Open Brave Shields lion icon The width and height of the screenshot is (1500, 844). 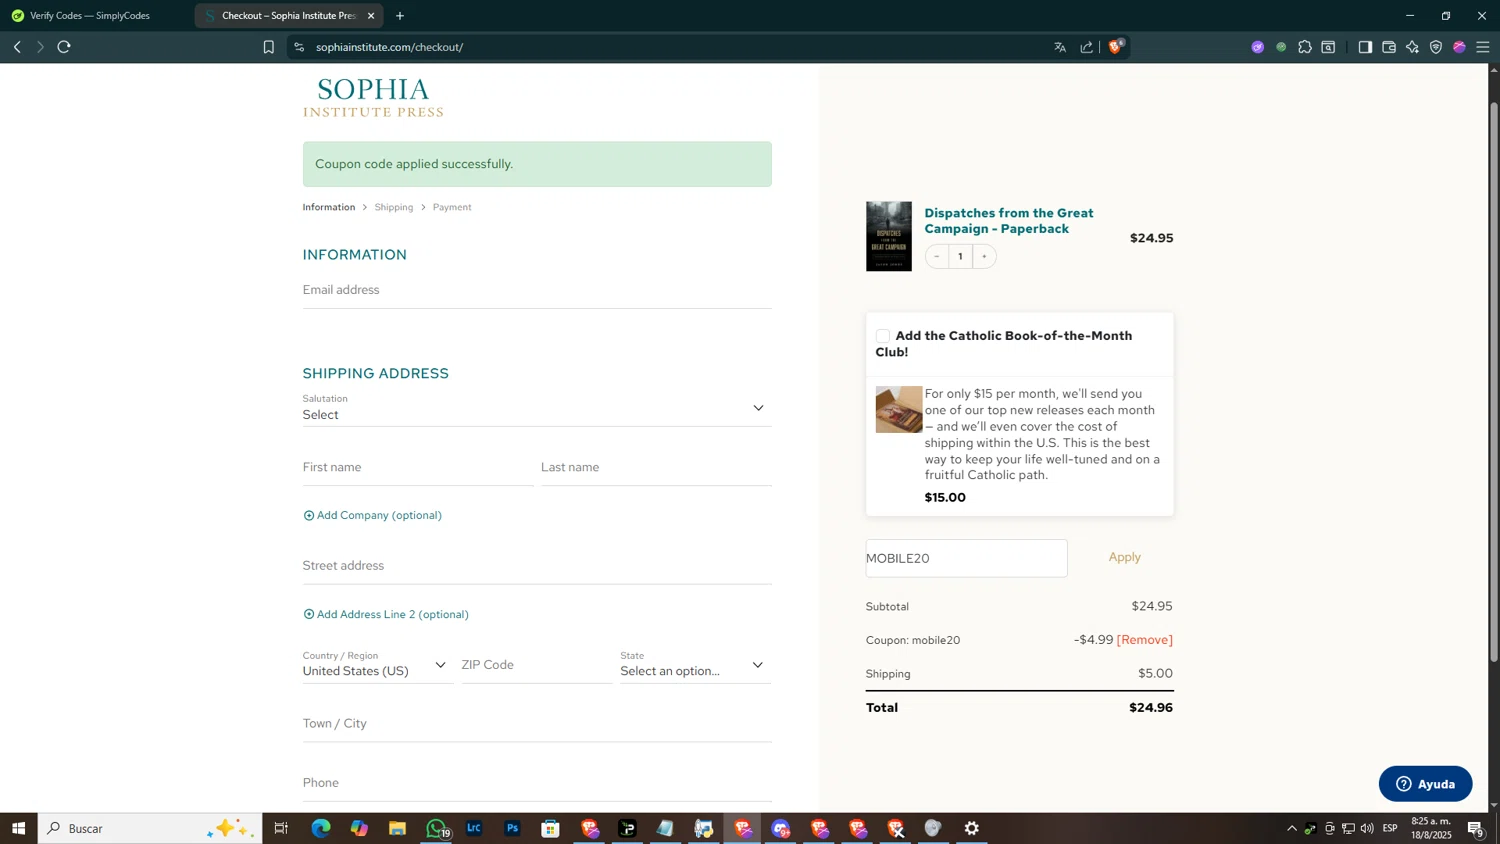coord(1116,46)
